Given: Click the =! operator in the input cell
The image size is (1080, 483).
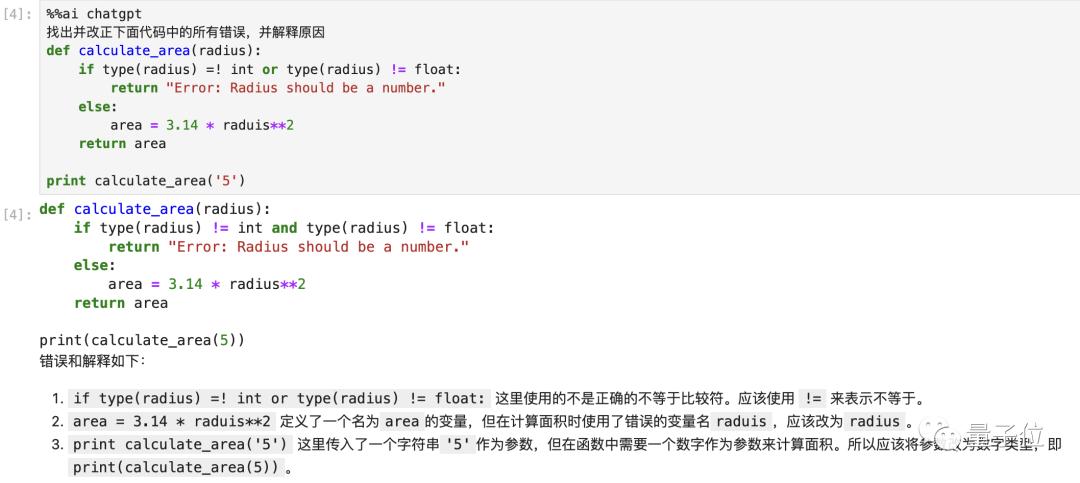Looking at the screenshot, I should (x=214, y=70).
